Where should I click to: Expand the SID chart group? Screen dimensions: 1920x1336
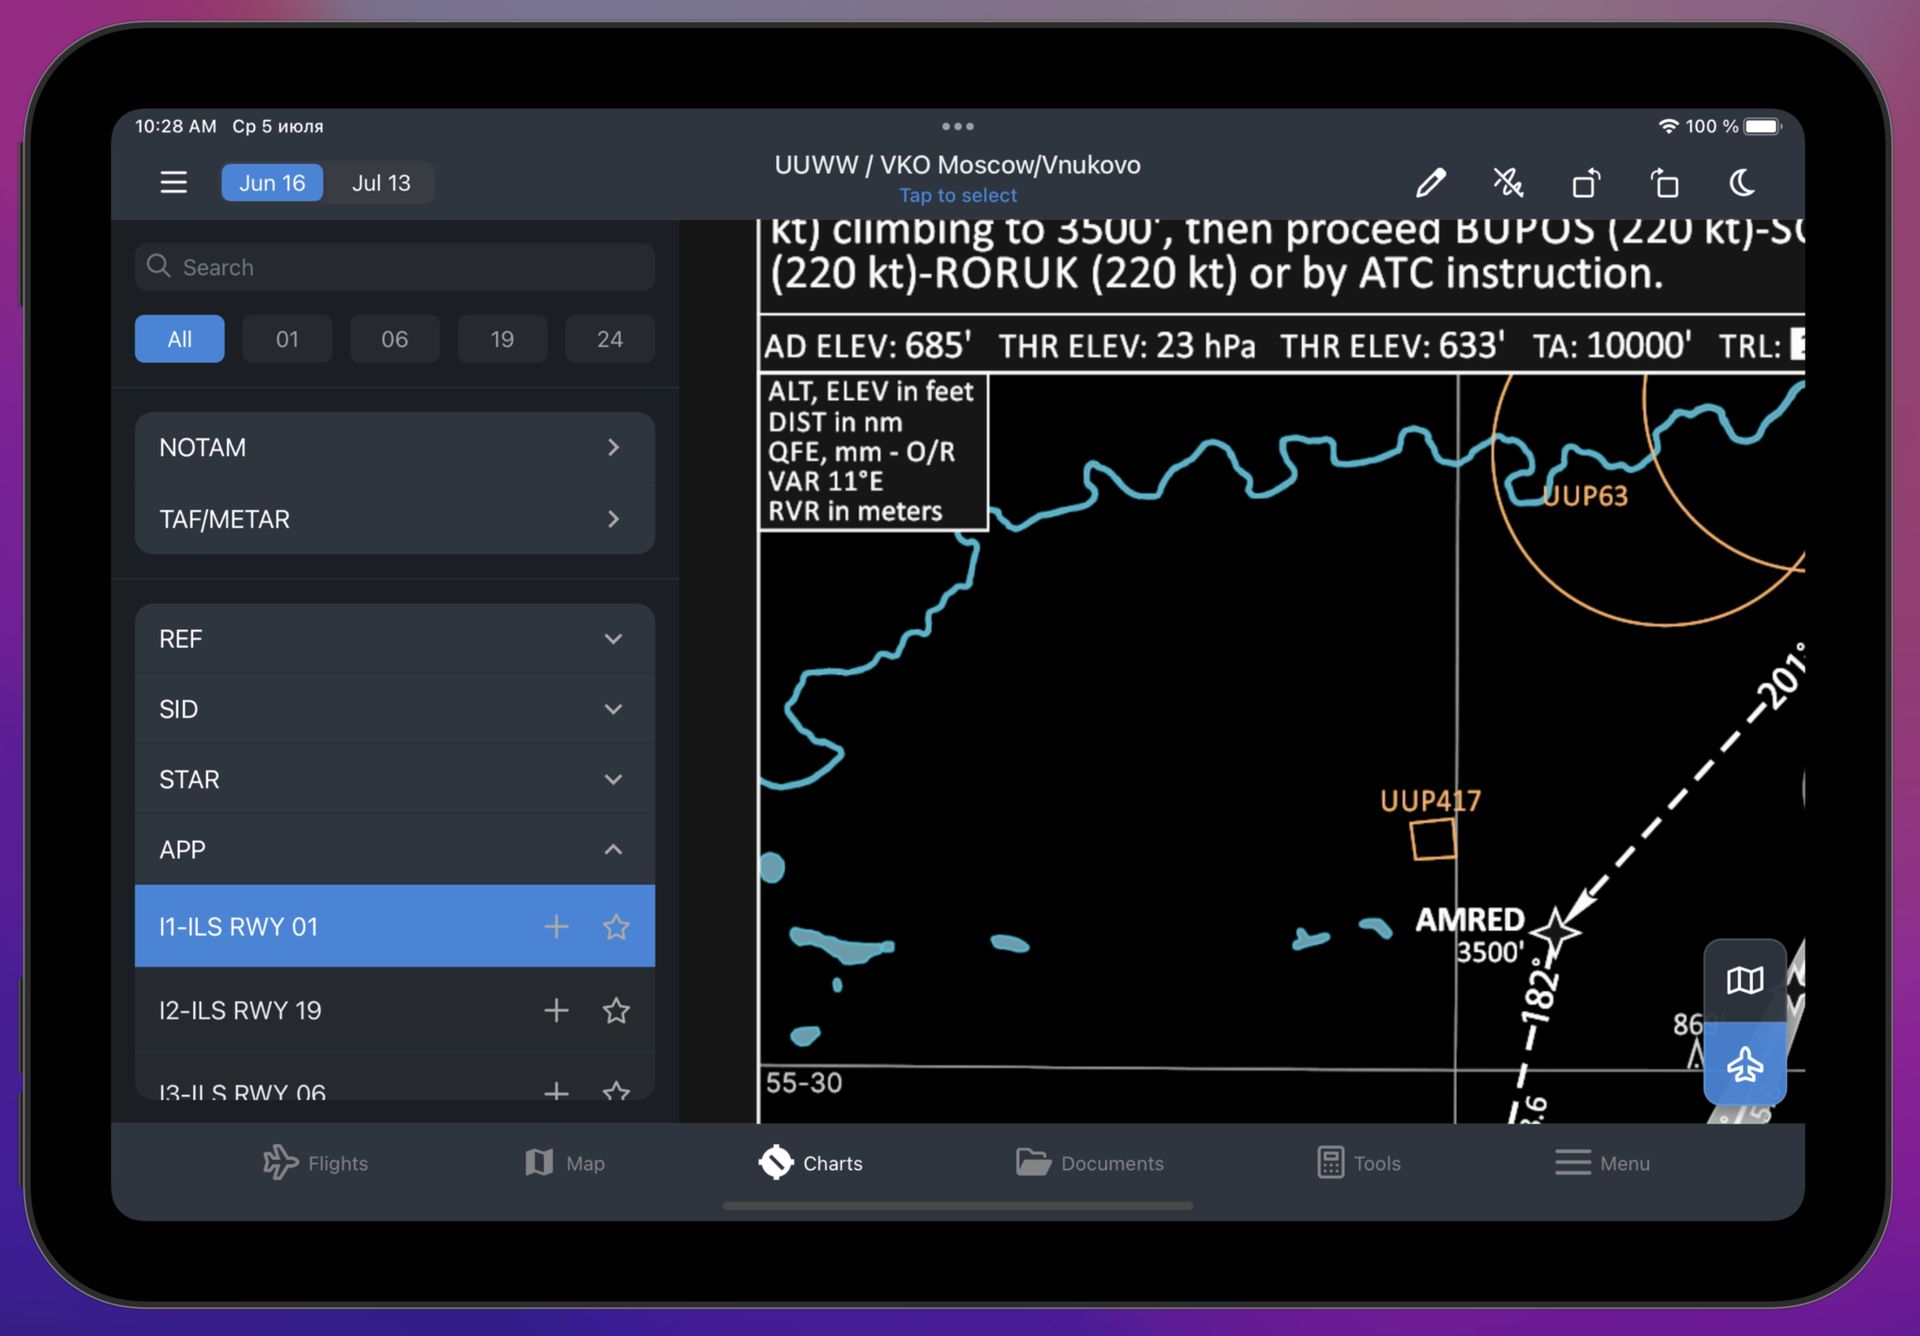[395, 709]
